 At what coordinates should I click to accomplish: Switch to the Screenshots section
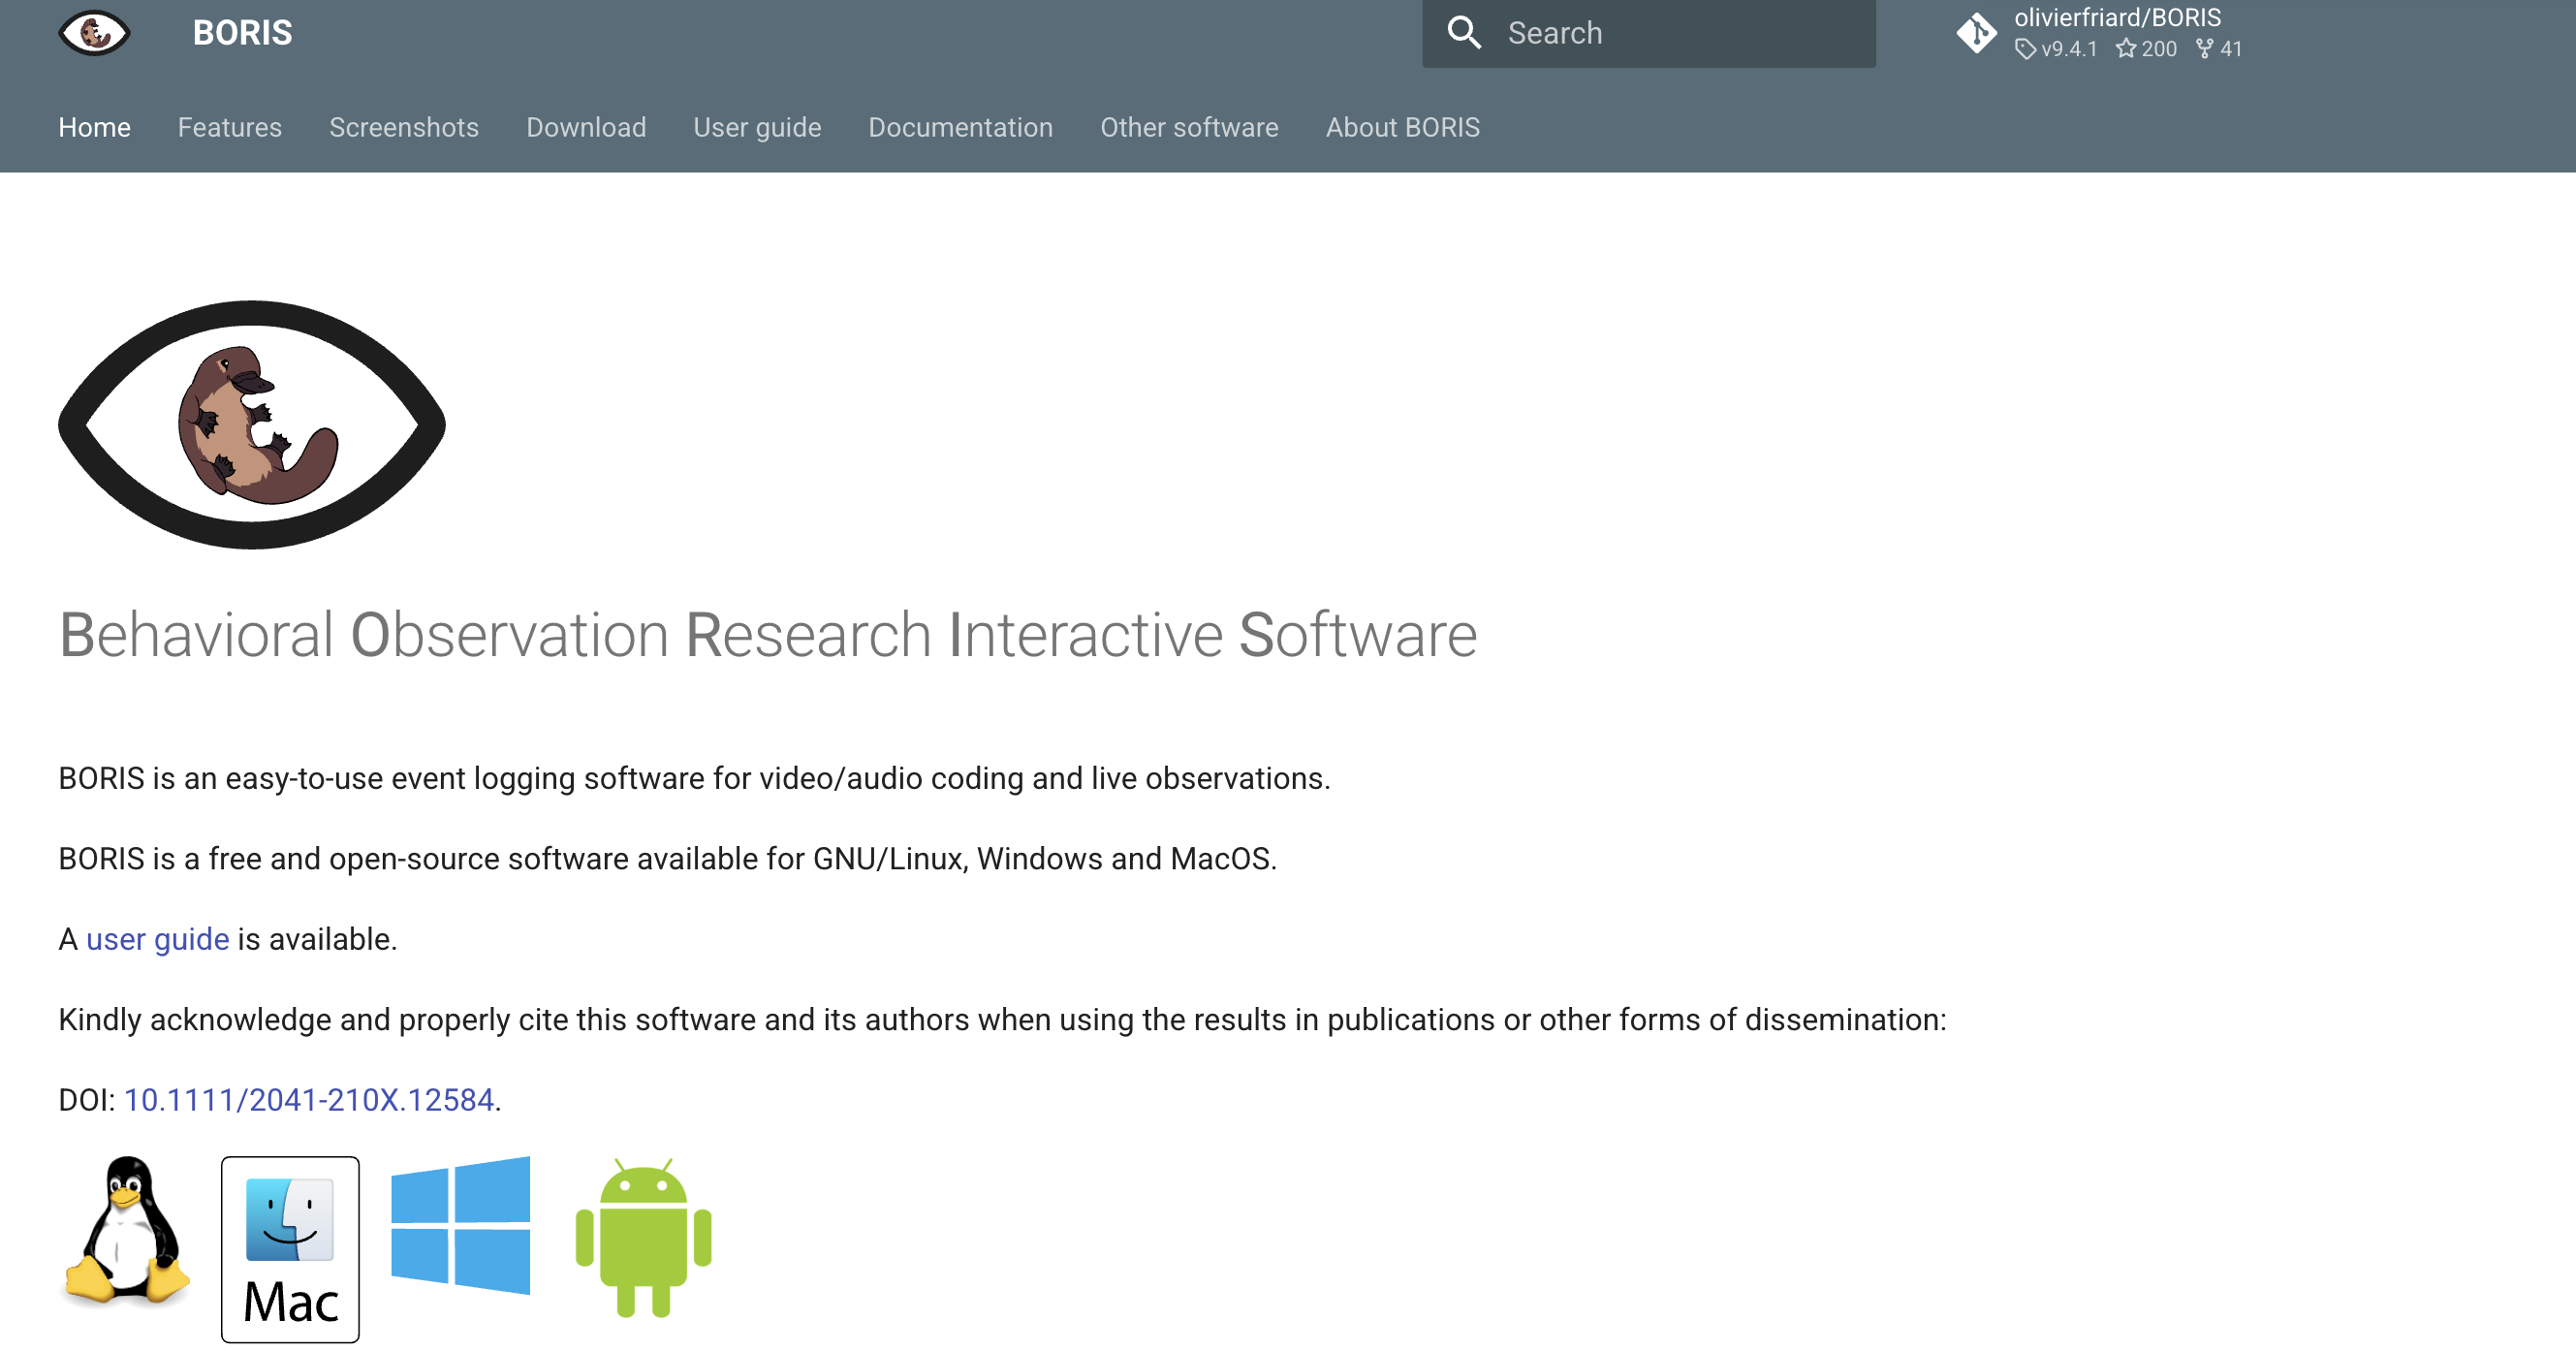pos(403,127)
